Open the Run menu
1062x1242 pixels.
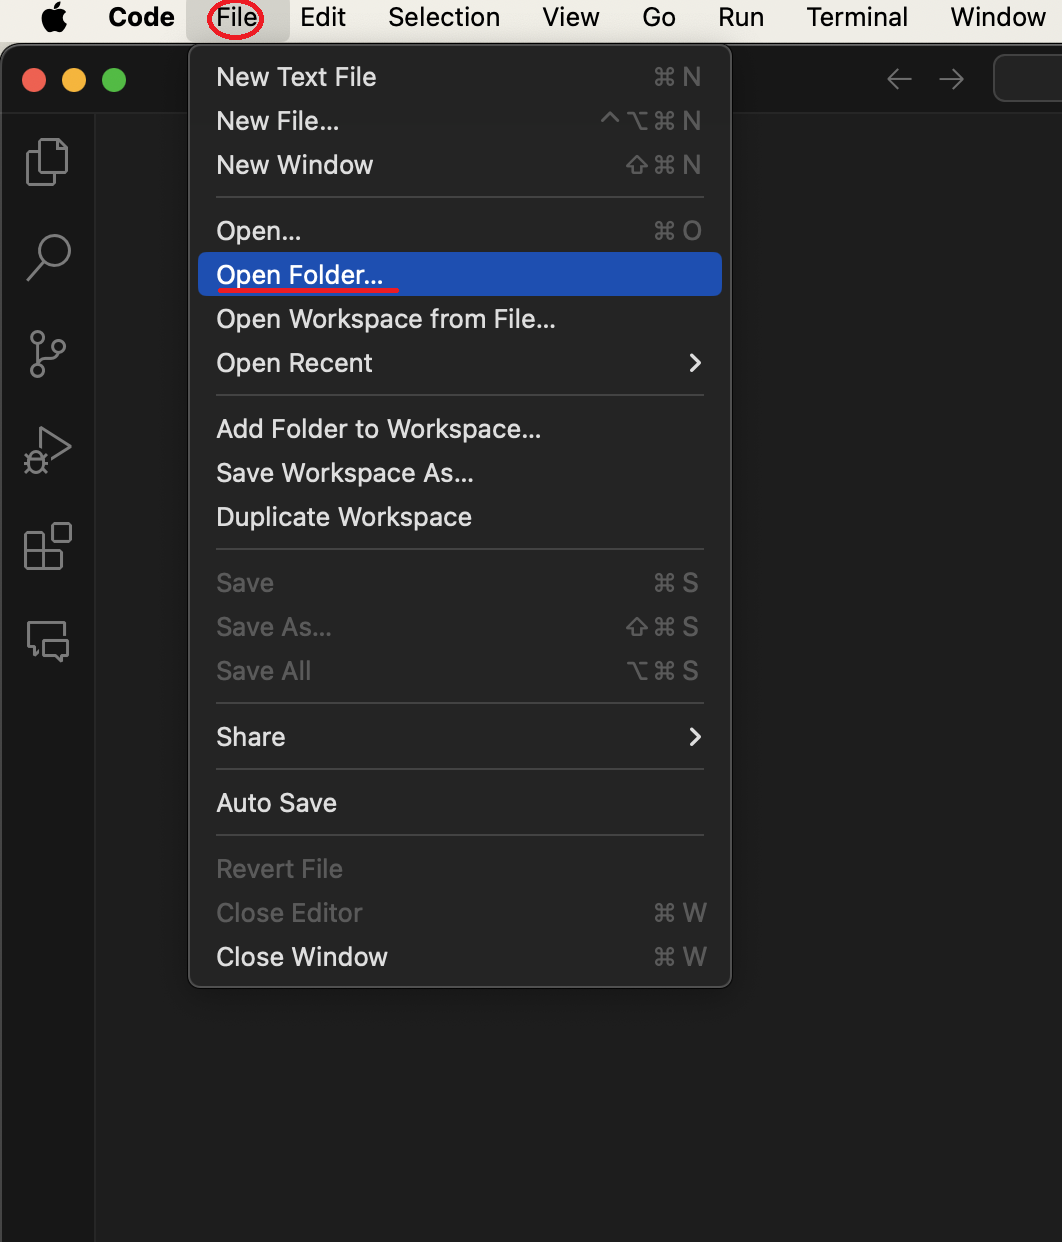click(741, 18)
